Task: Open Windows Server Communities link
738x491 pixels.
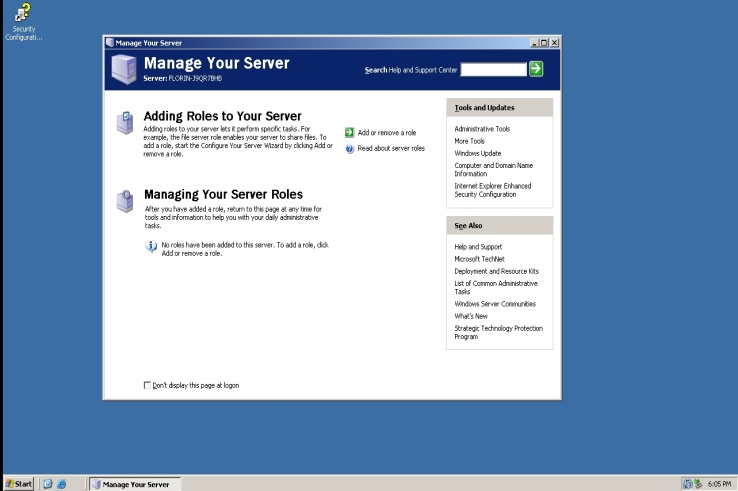Action: coord(495,304)
